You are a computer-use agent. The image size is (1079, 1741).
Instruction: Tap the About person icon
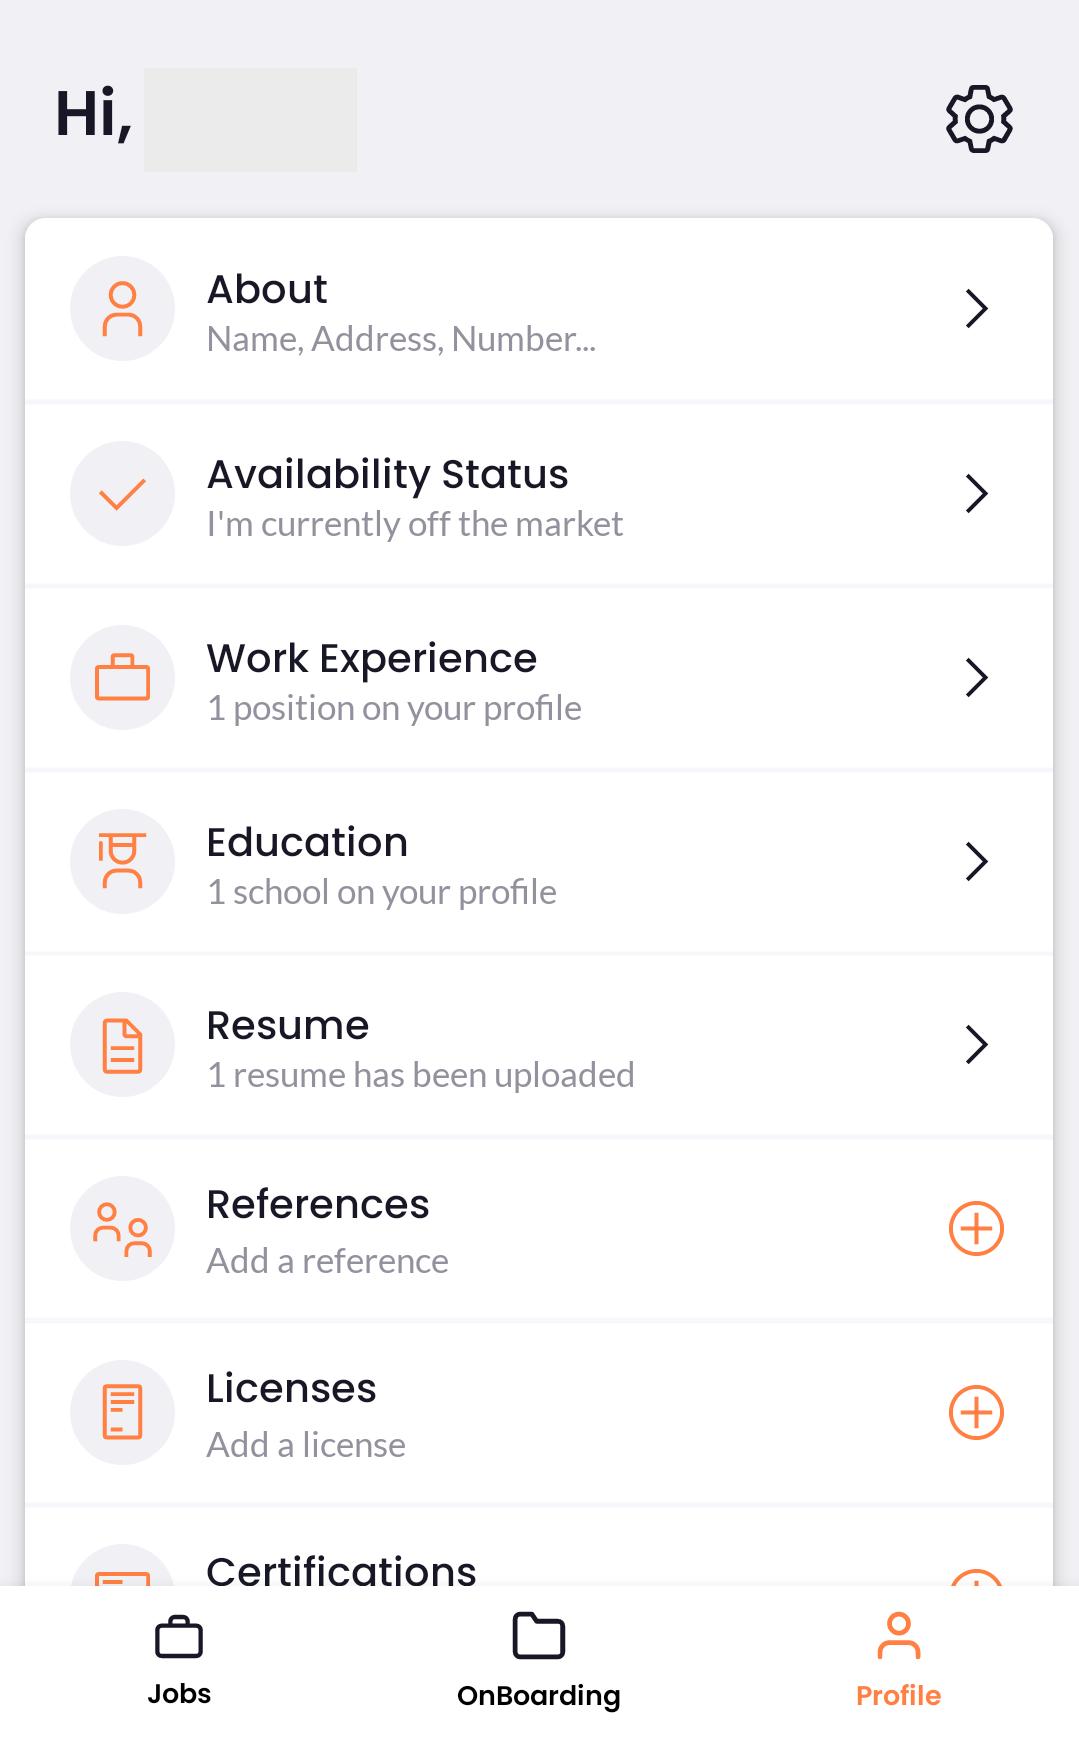122,309
